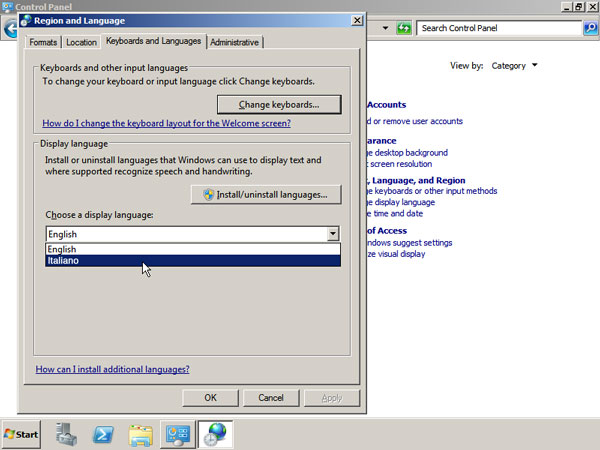Launch PowerShell from the taskbar

(x=103, y=434)
